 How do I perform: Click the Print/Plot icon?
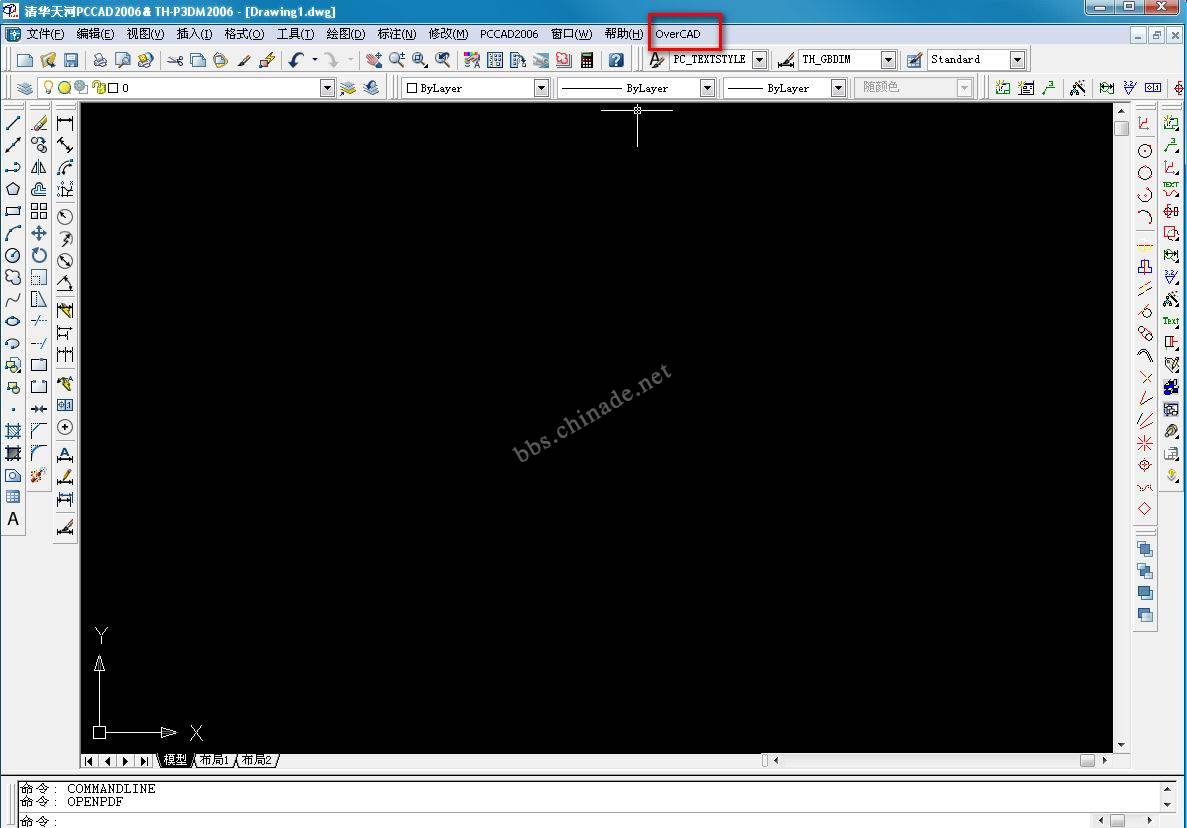pos(100,60)
